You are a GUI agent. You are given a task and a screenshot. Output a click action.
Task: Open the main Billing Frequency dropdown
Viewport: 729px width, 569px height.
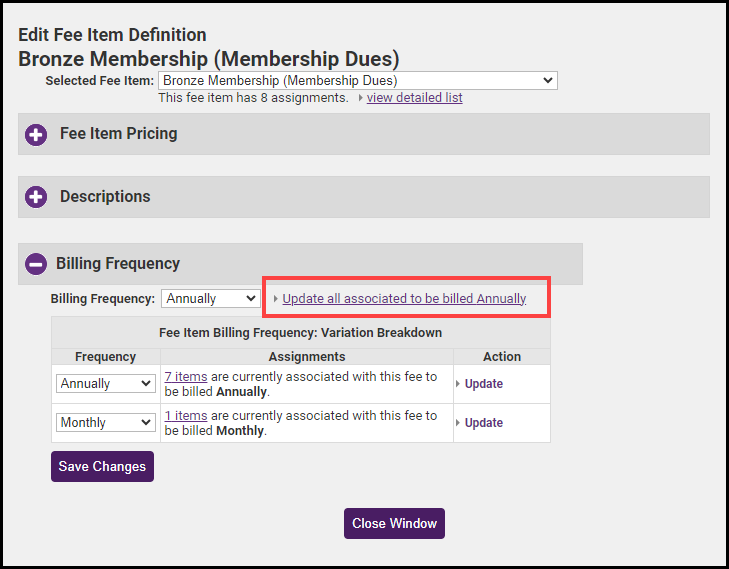[x=210, y=298]
